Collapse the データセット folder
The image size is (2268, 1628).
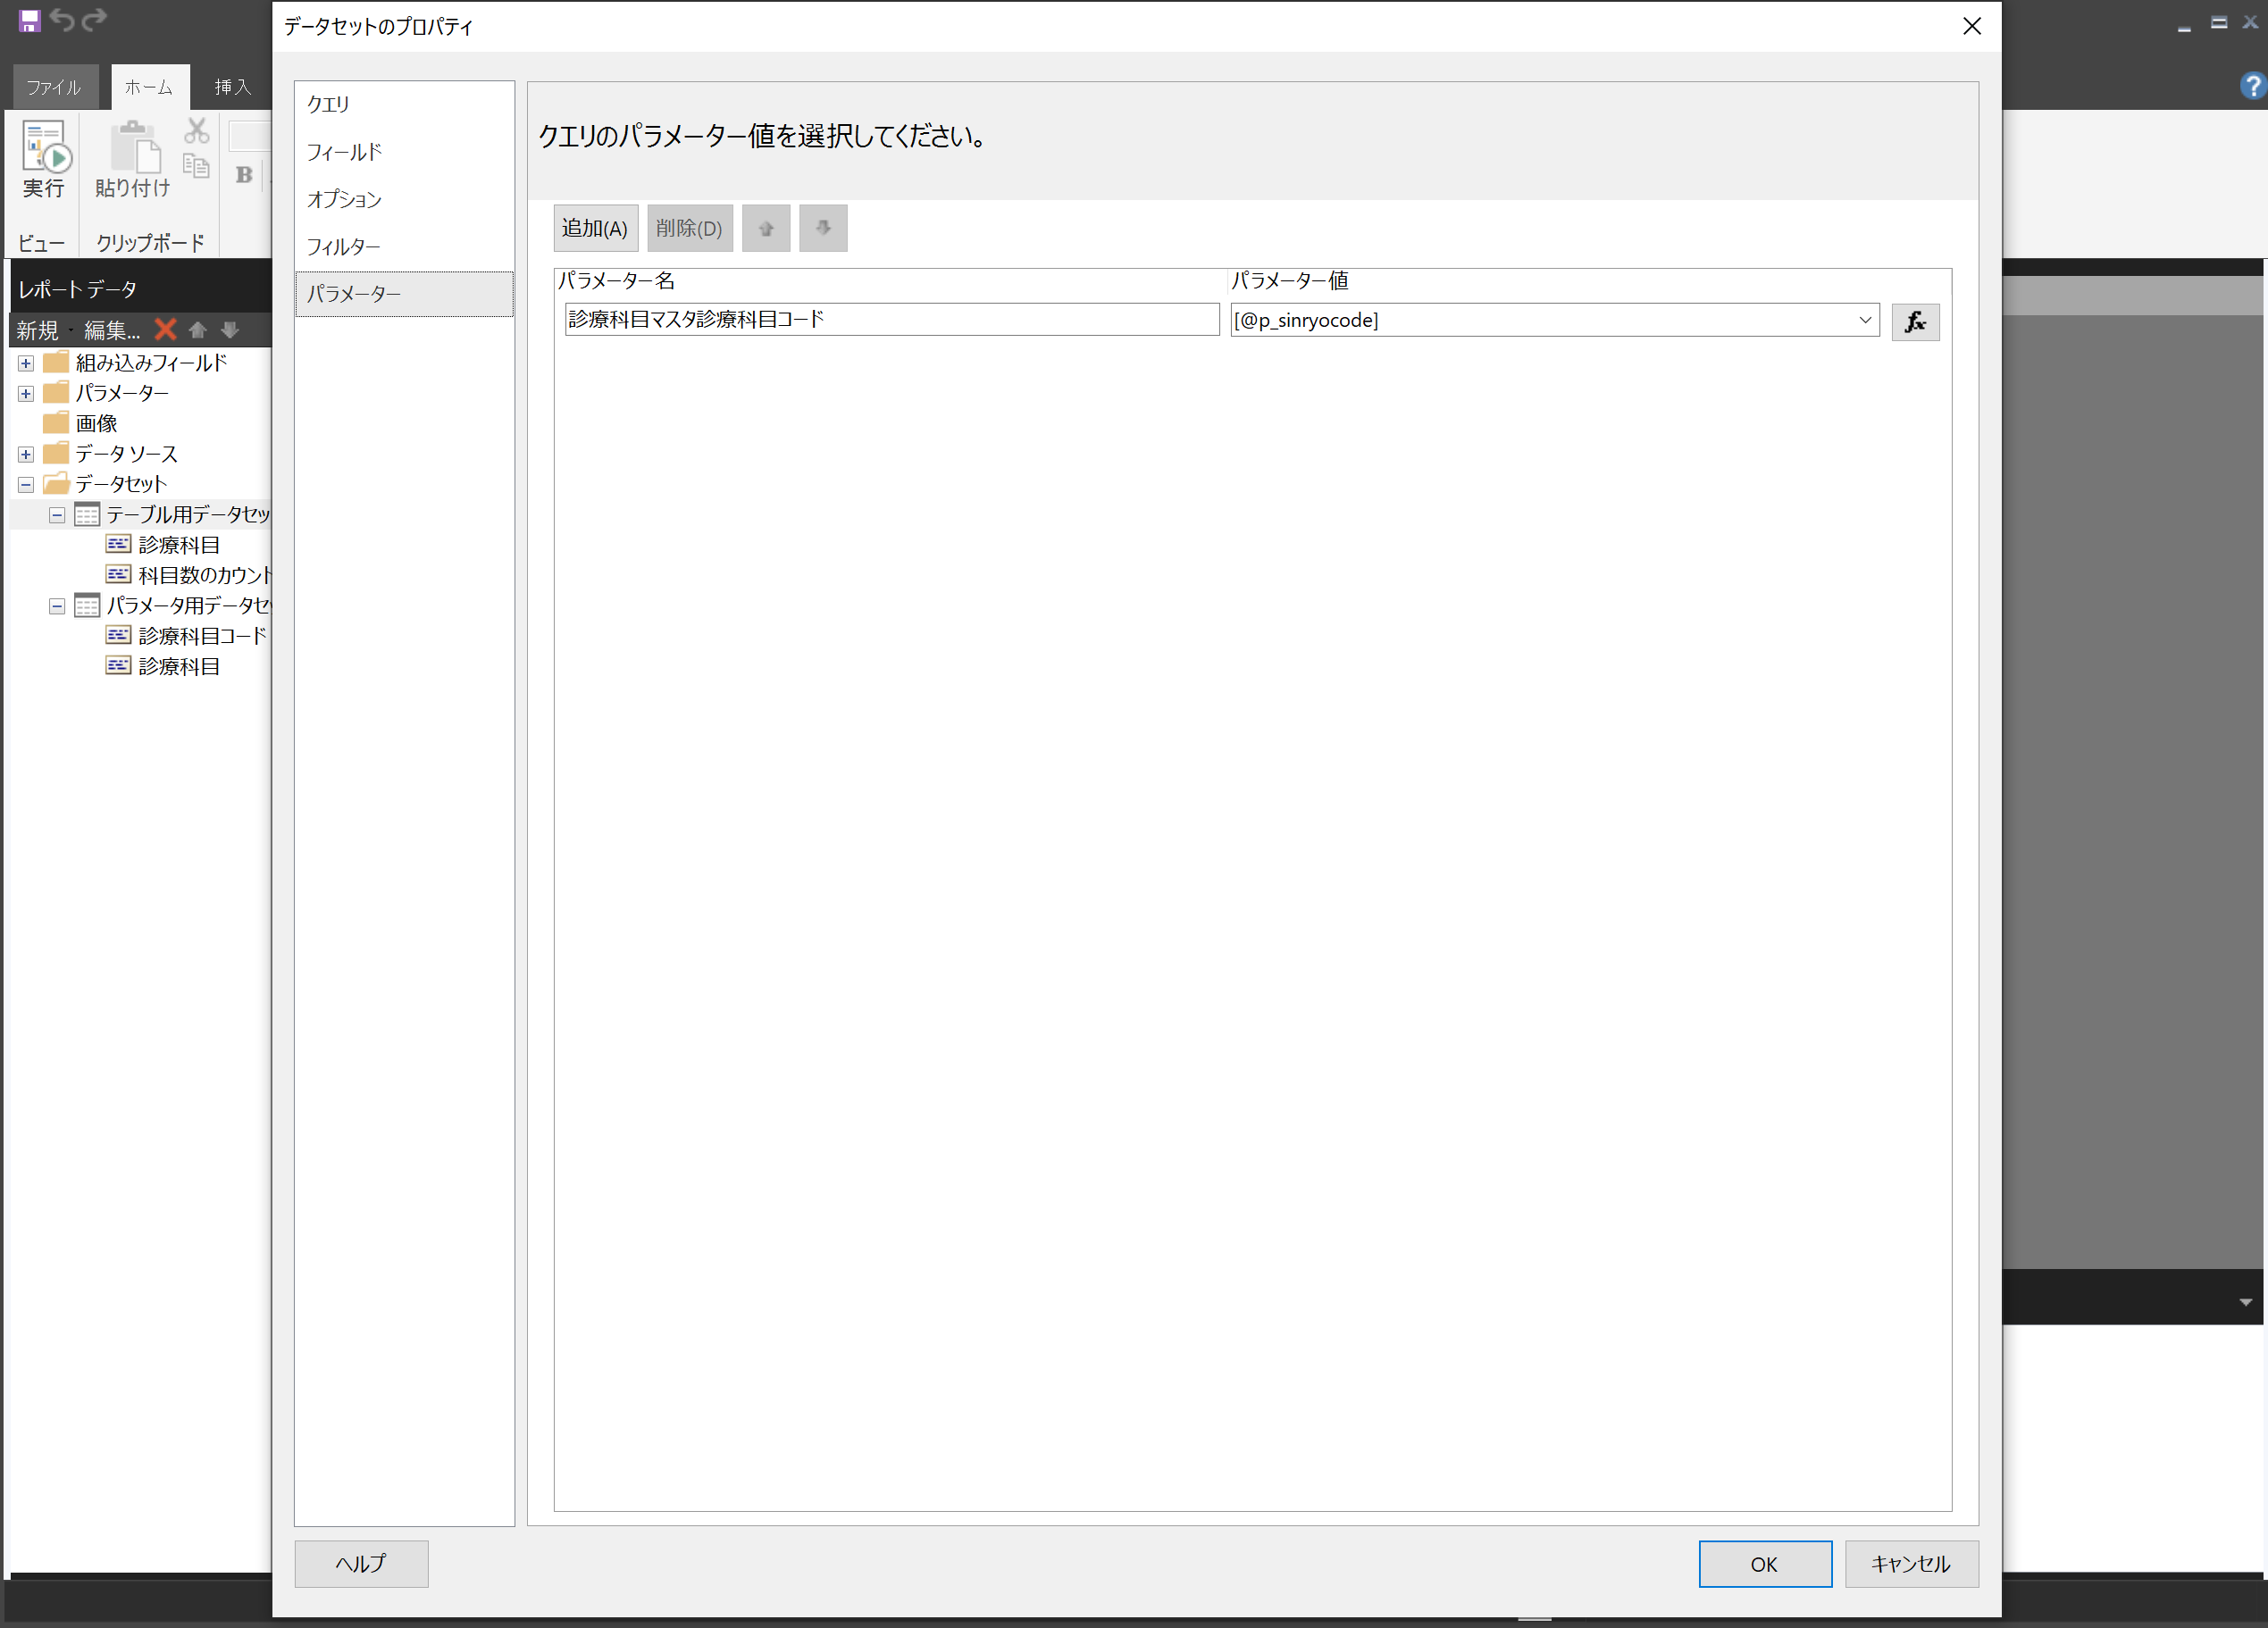pyautogui.click(x=24, y=483)
